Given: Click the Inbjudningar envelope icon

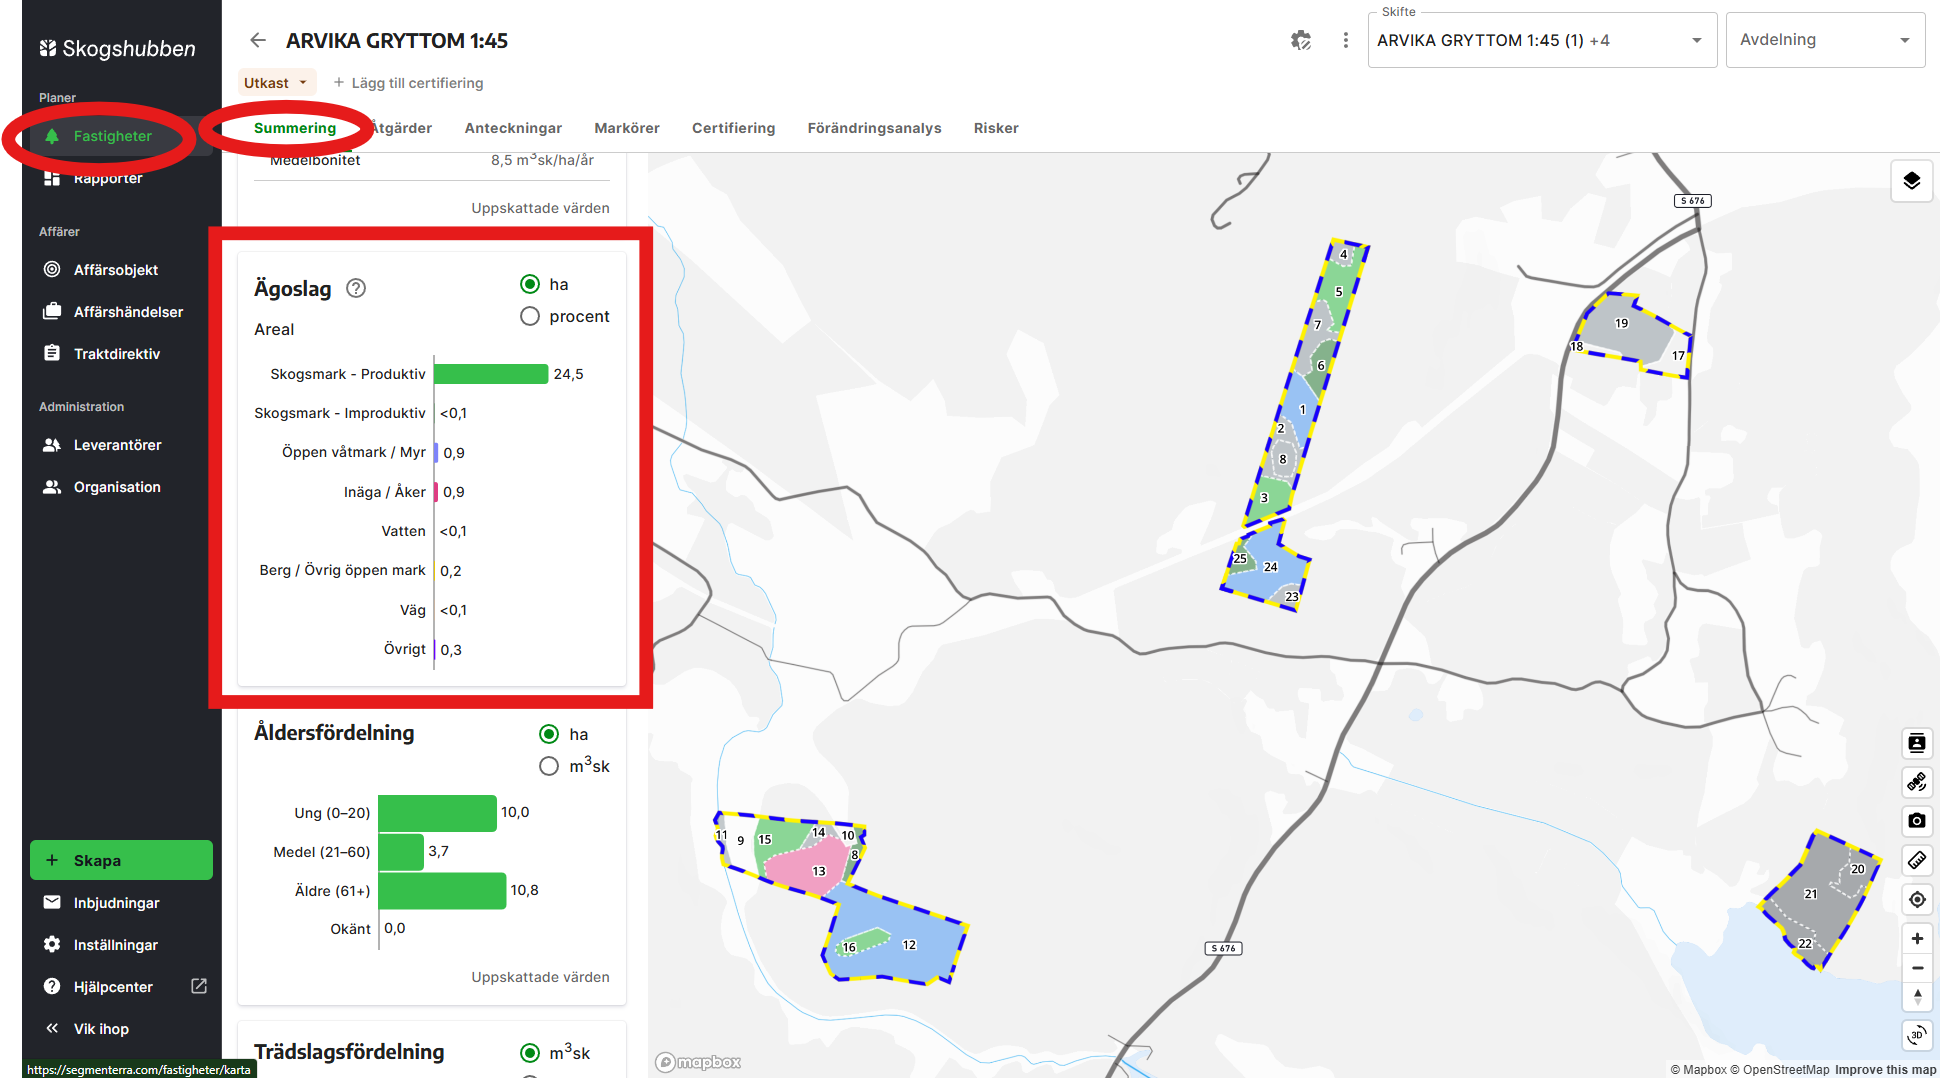Looking at the screenshot, I should [x=52, y=903].
